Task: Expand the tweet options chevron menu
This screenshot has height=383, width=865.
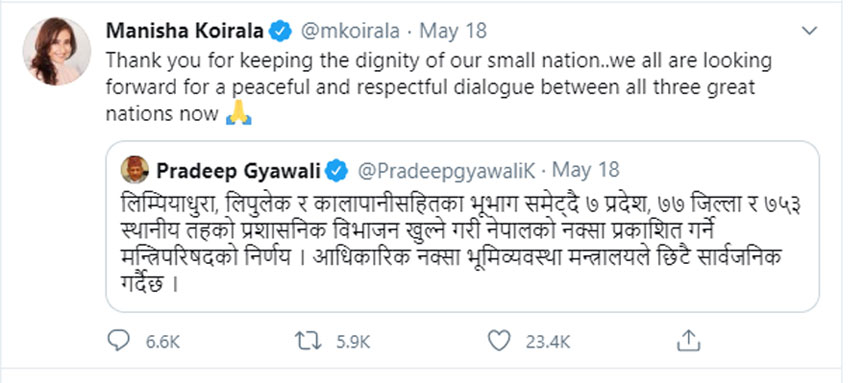Action: point(809,30)
